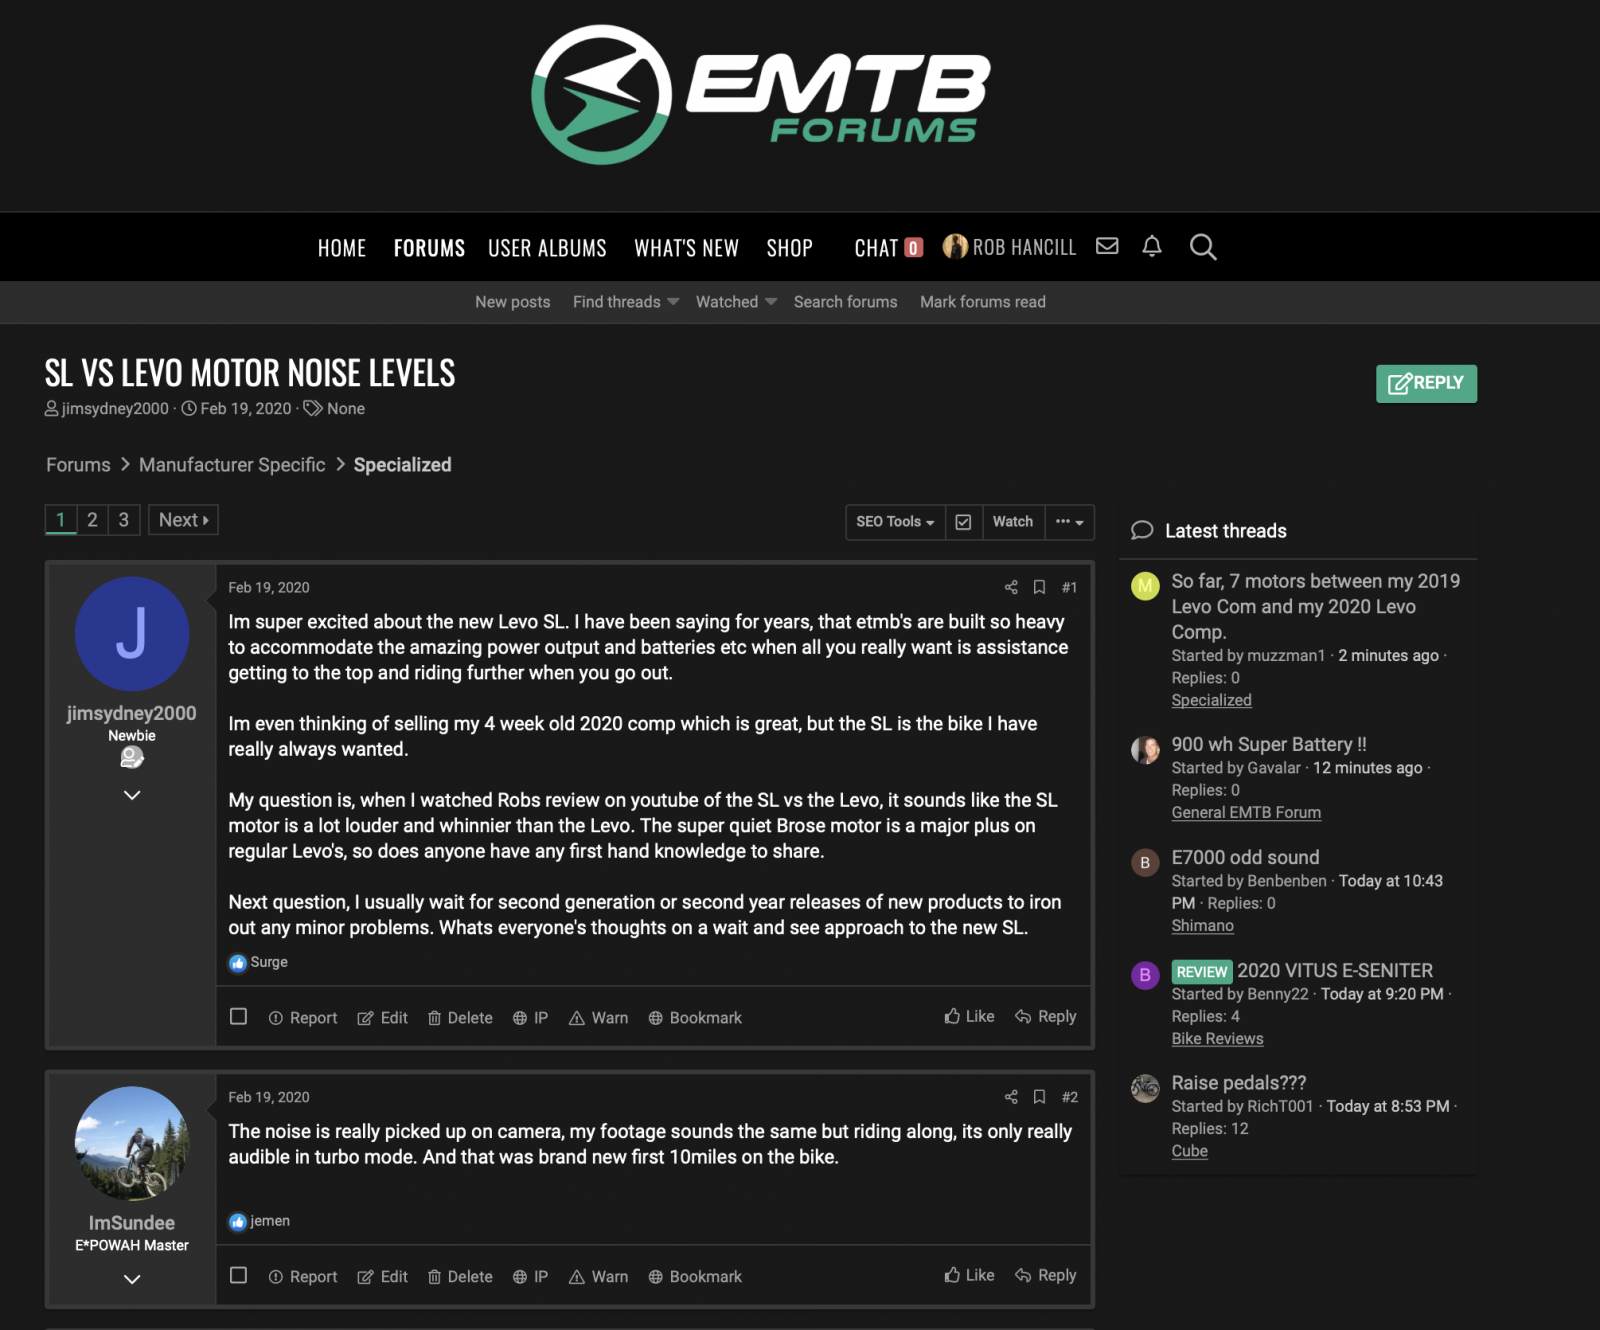The image size is (1600, 1330).
Task: Expand jimsydney2000's user details chevron
Action: pos(132,795)
